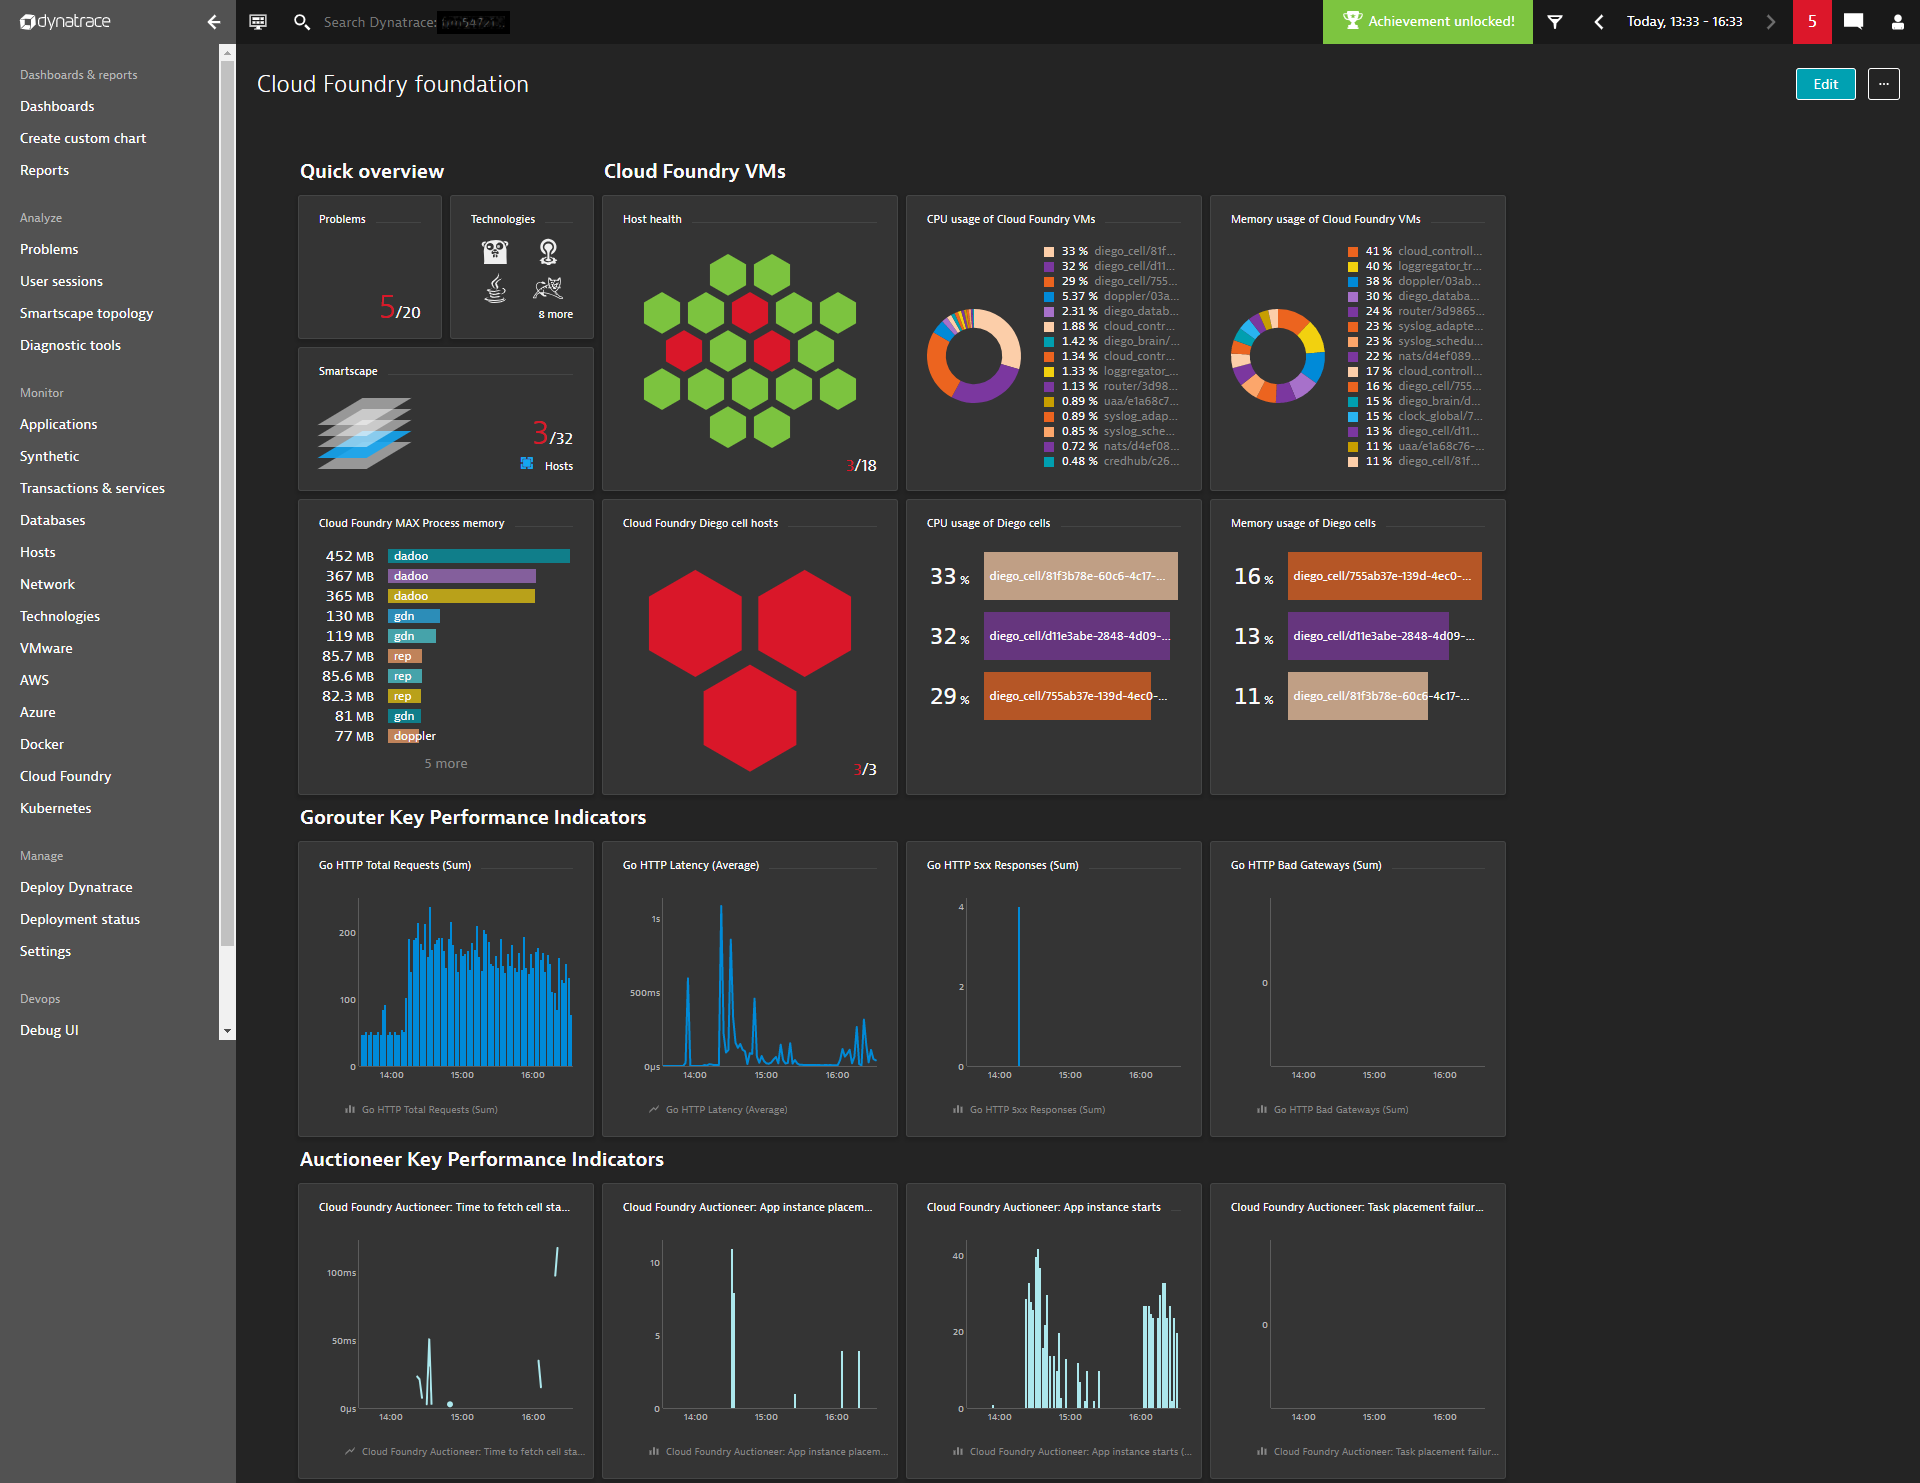Click the Tomcat cat technology icon
The height and width of the screenshot is (1483, 1920).
tap(548, 289)
